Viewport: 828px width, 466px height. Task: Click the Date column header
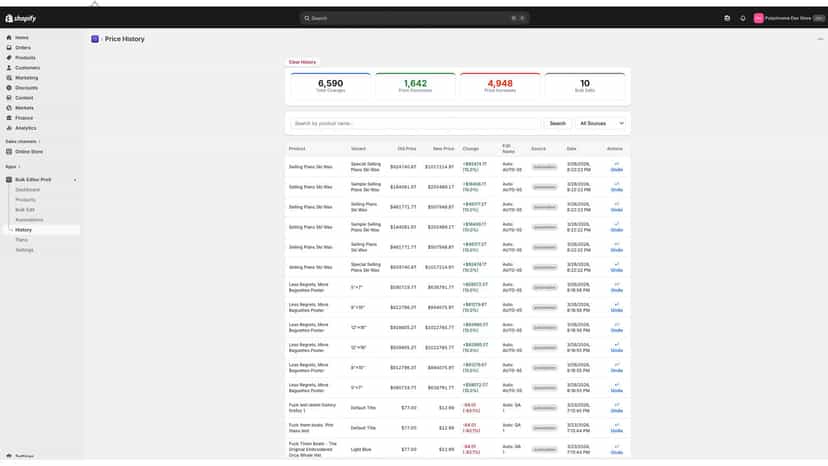coord(571,149)
